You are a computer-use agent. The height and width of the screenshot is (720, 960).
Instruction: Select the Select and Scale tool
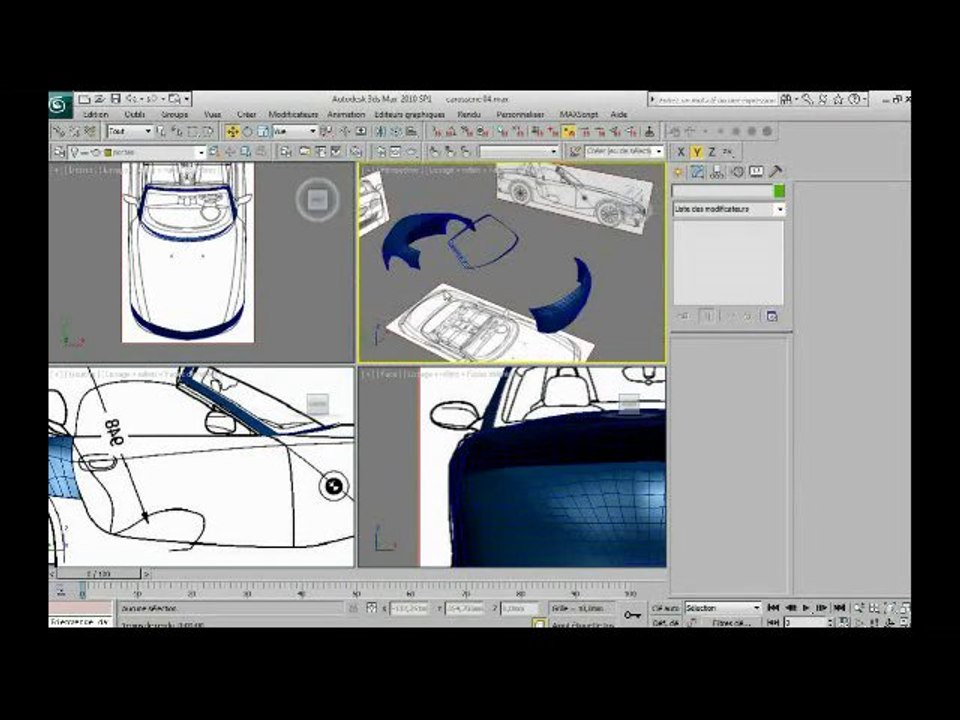pos(263,132)
